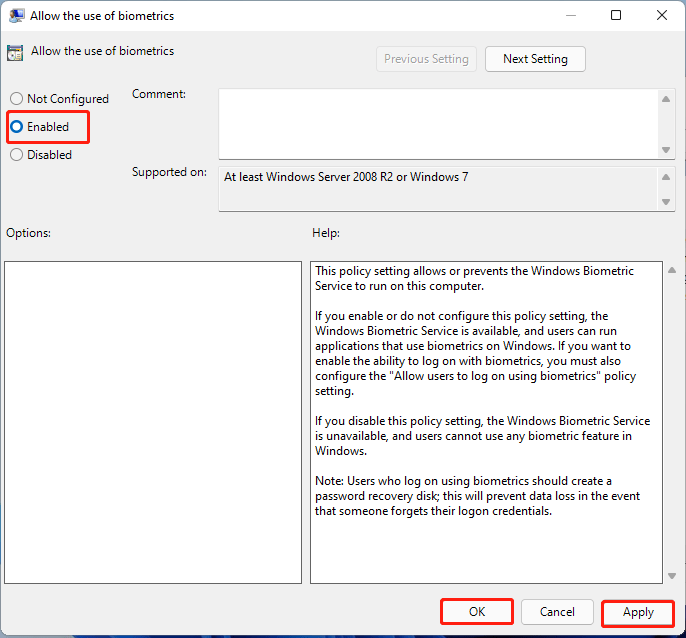Click the Apply button
Image resolution: width=686 pixels, height=638 pixels.
(x=638, y=612)
